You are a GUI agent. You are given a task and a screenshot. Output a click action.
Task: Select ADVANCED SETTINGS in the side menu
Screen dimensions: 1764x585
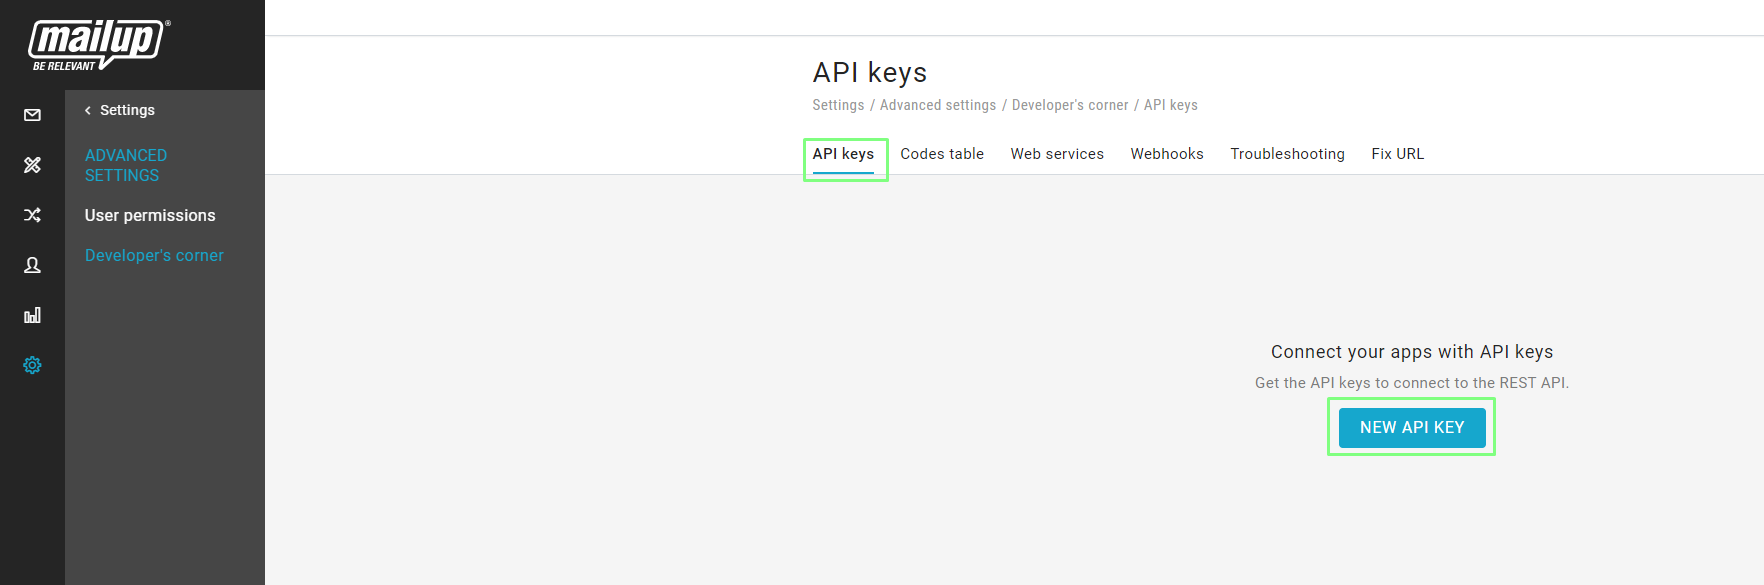point(126,165)
